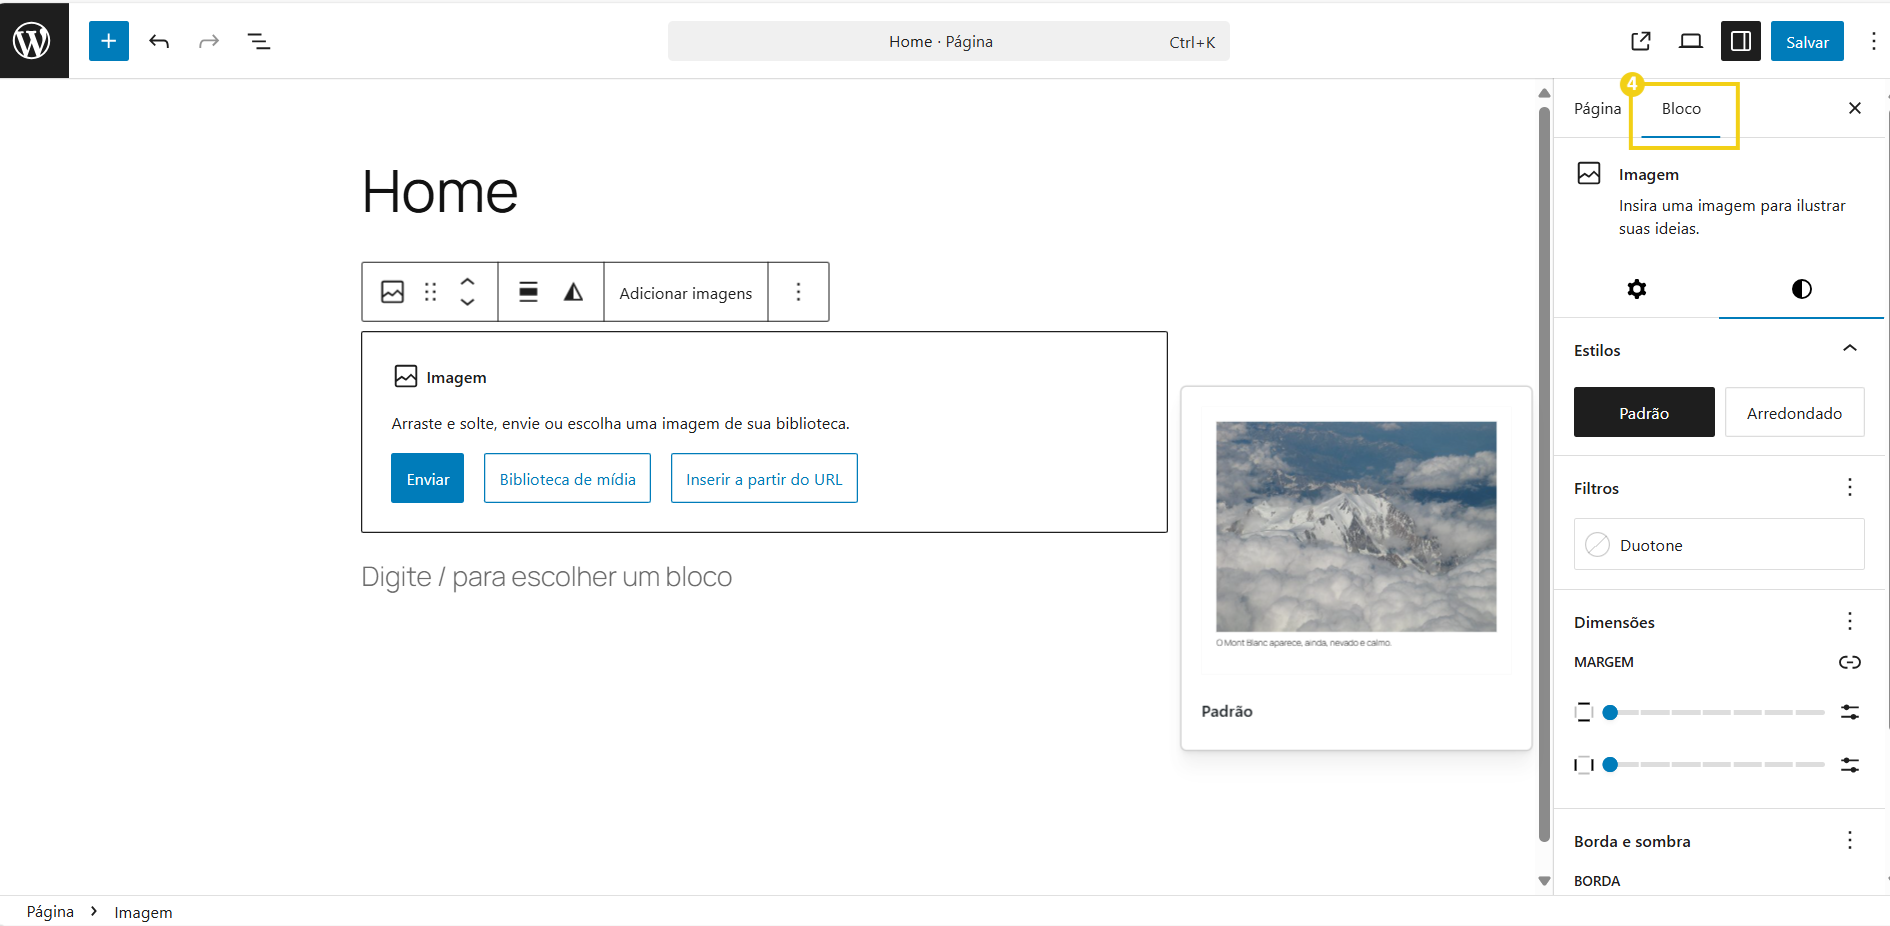Open the Dimensões options menu

click(1850, 621)
